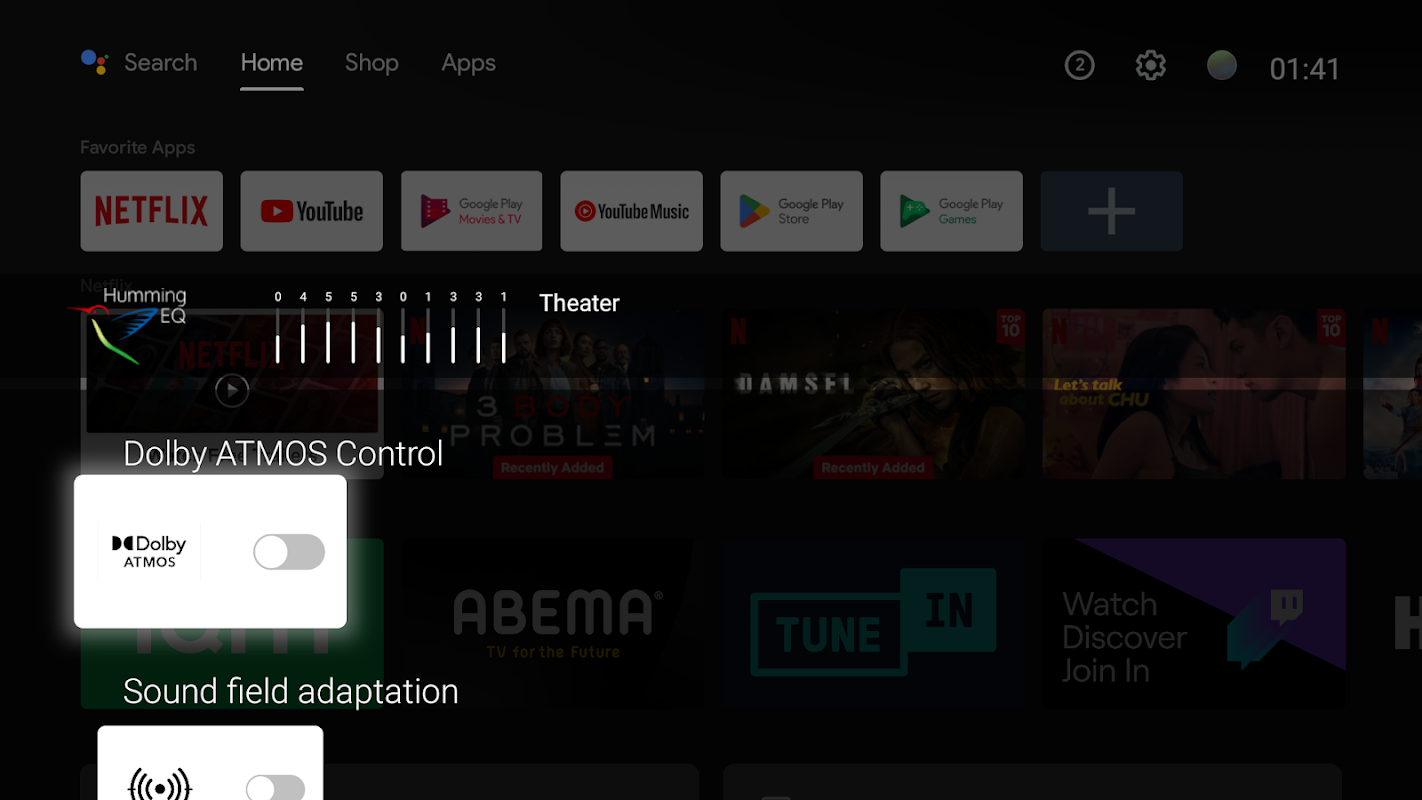
Task: Click the Humming EQ hummingbird logo
Action: coord(127,325)
